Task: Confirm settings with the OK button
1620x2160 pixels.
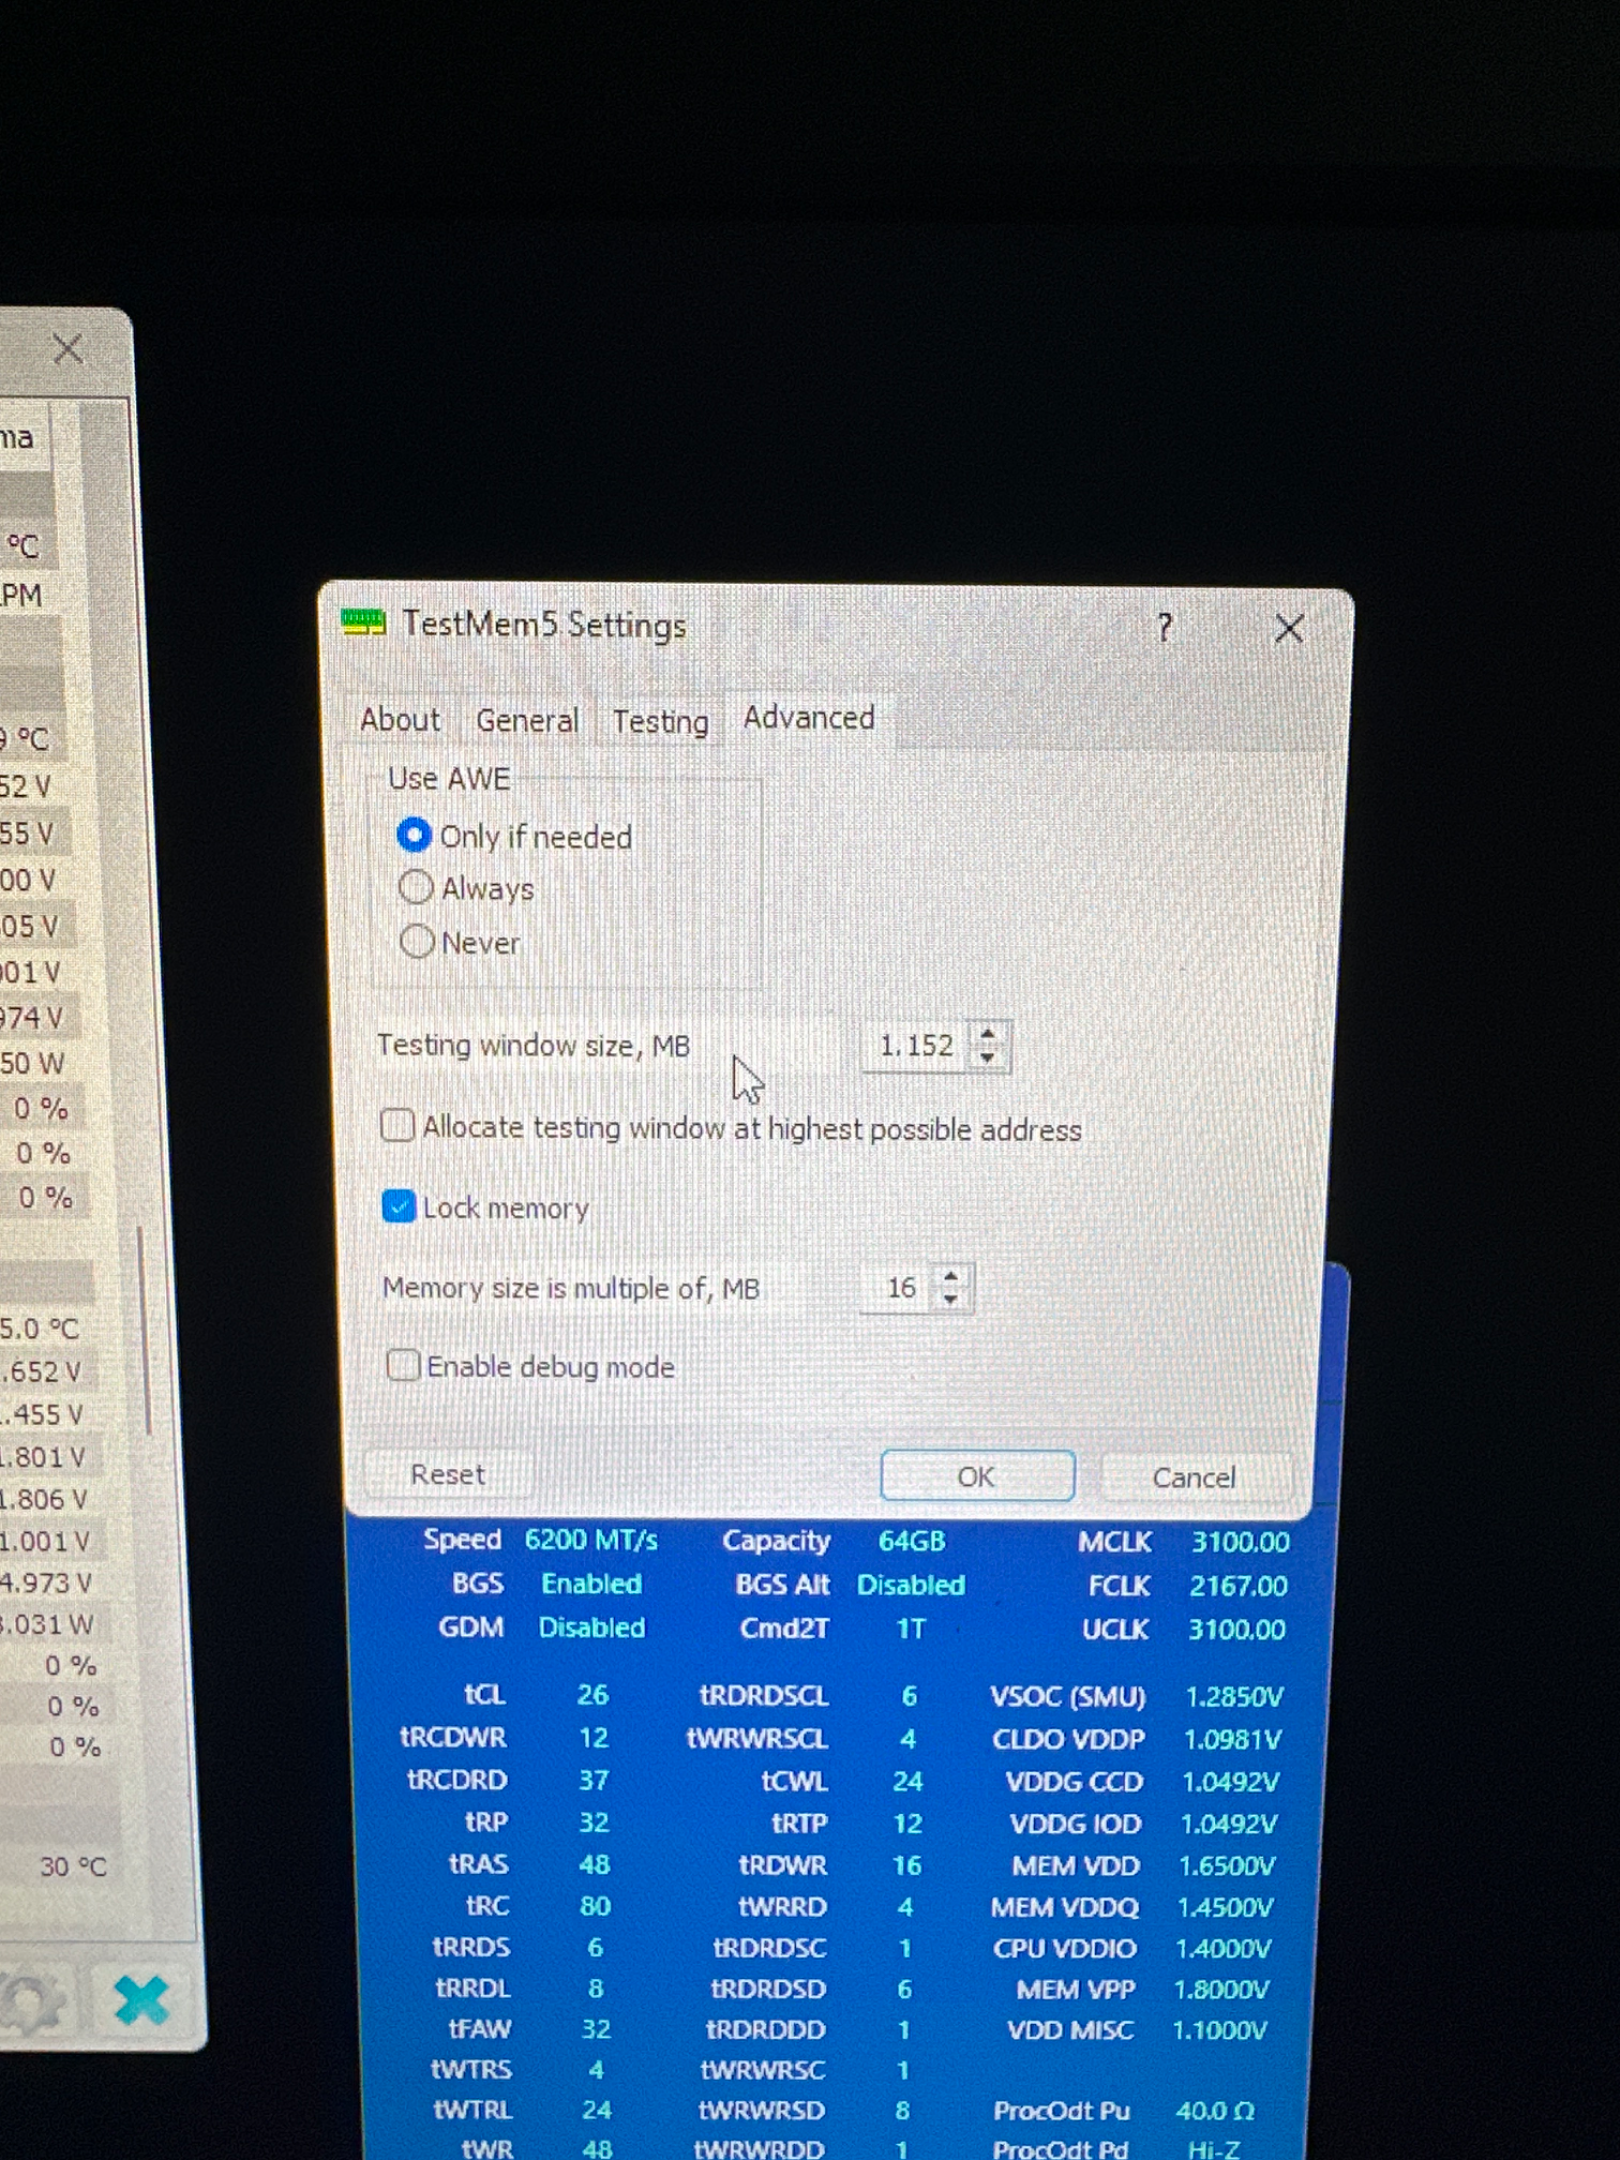Action: click(977, 1476)
